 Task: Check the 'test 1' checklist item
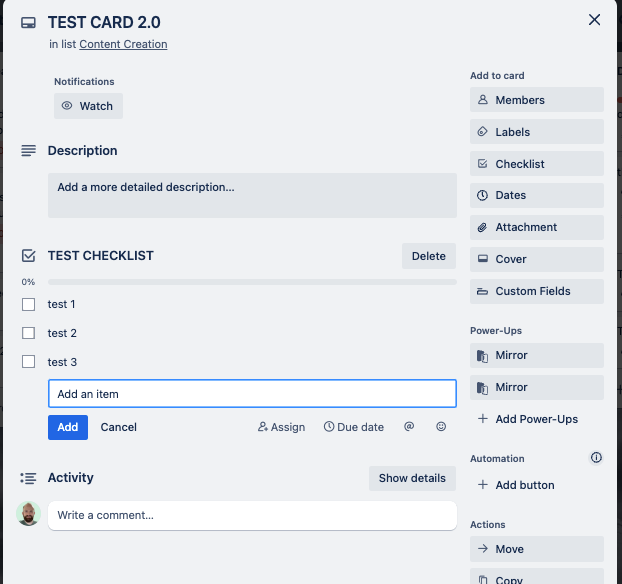[x=29, y=304]
